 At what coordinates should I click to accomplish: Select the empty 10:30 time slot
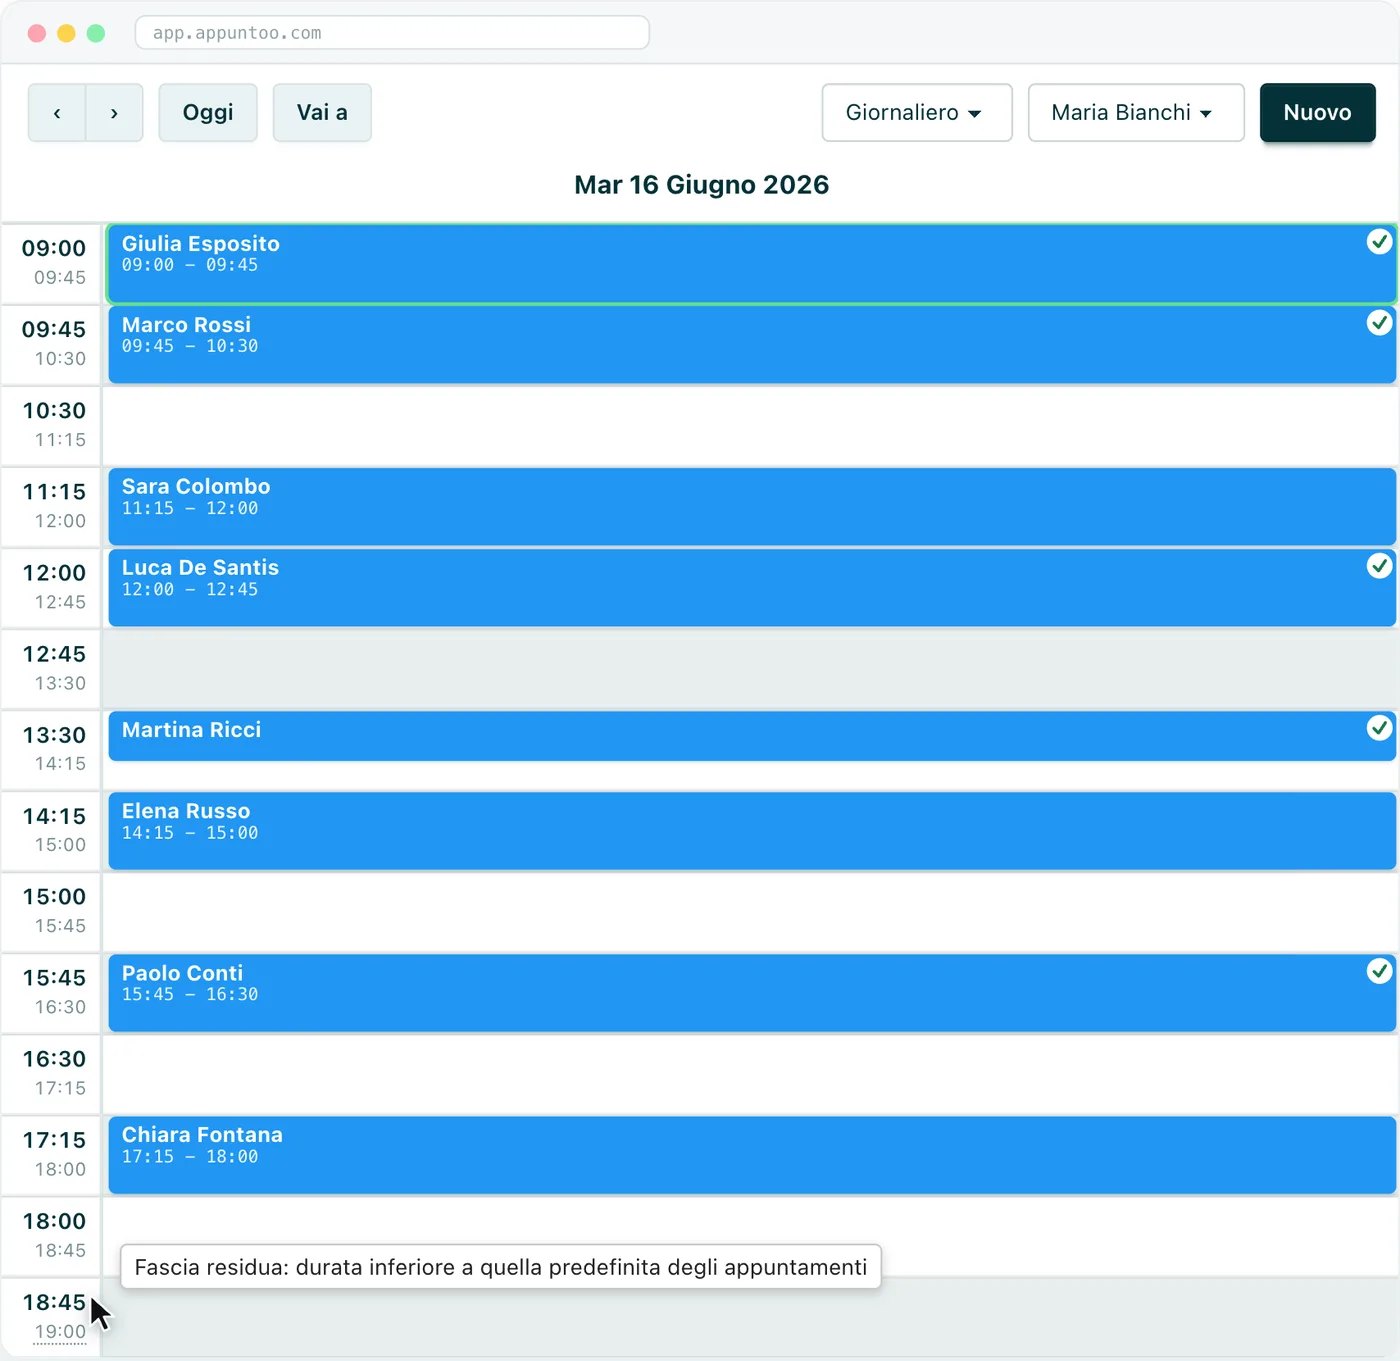pyautogui.click(x=751, y=426)
